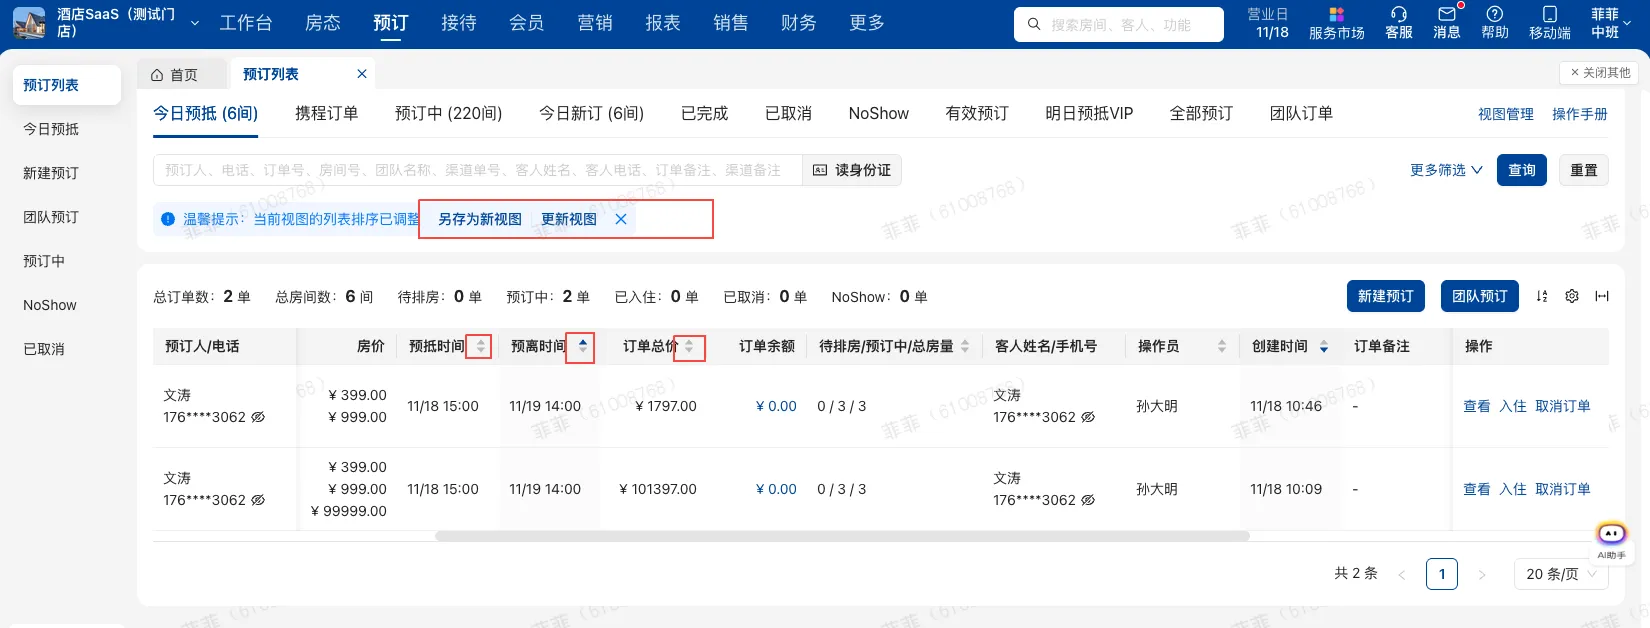
Task: Open the 20 条/页 page size dropdown
Action: tap(1561, 574)
